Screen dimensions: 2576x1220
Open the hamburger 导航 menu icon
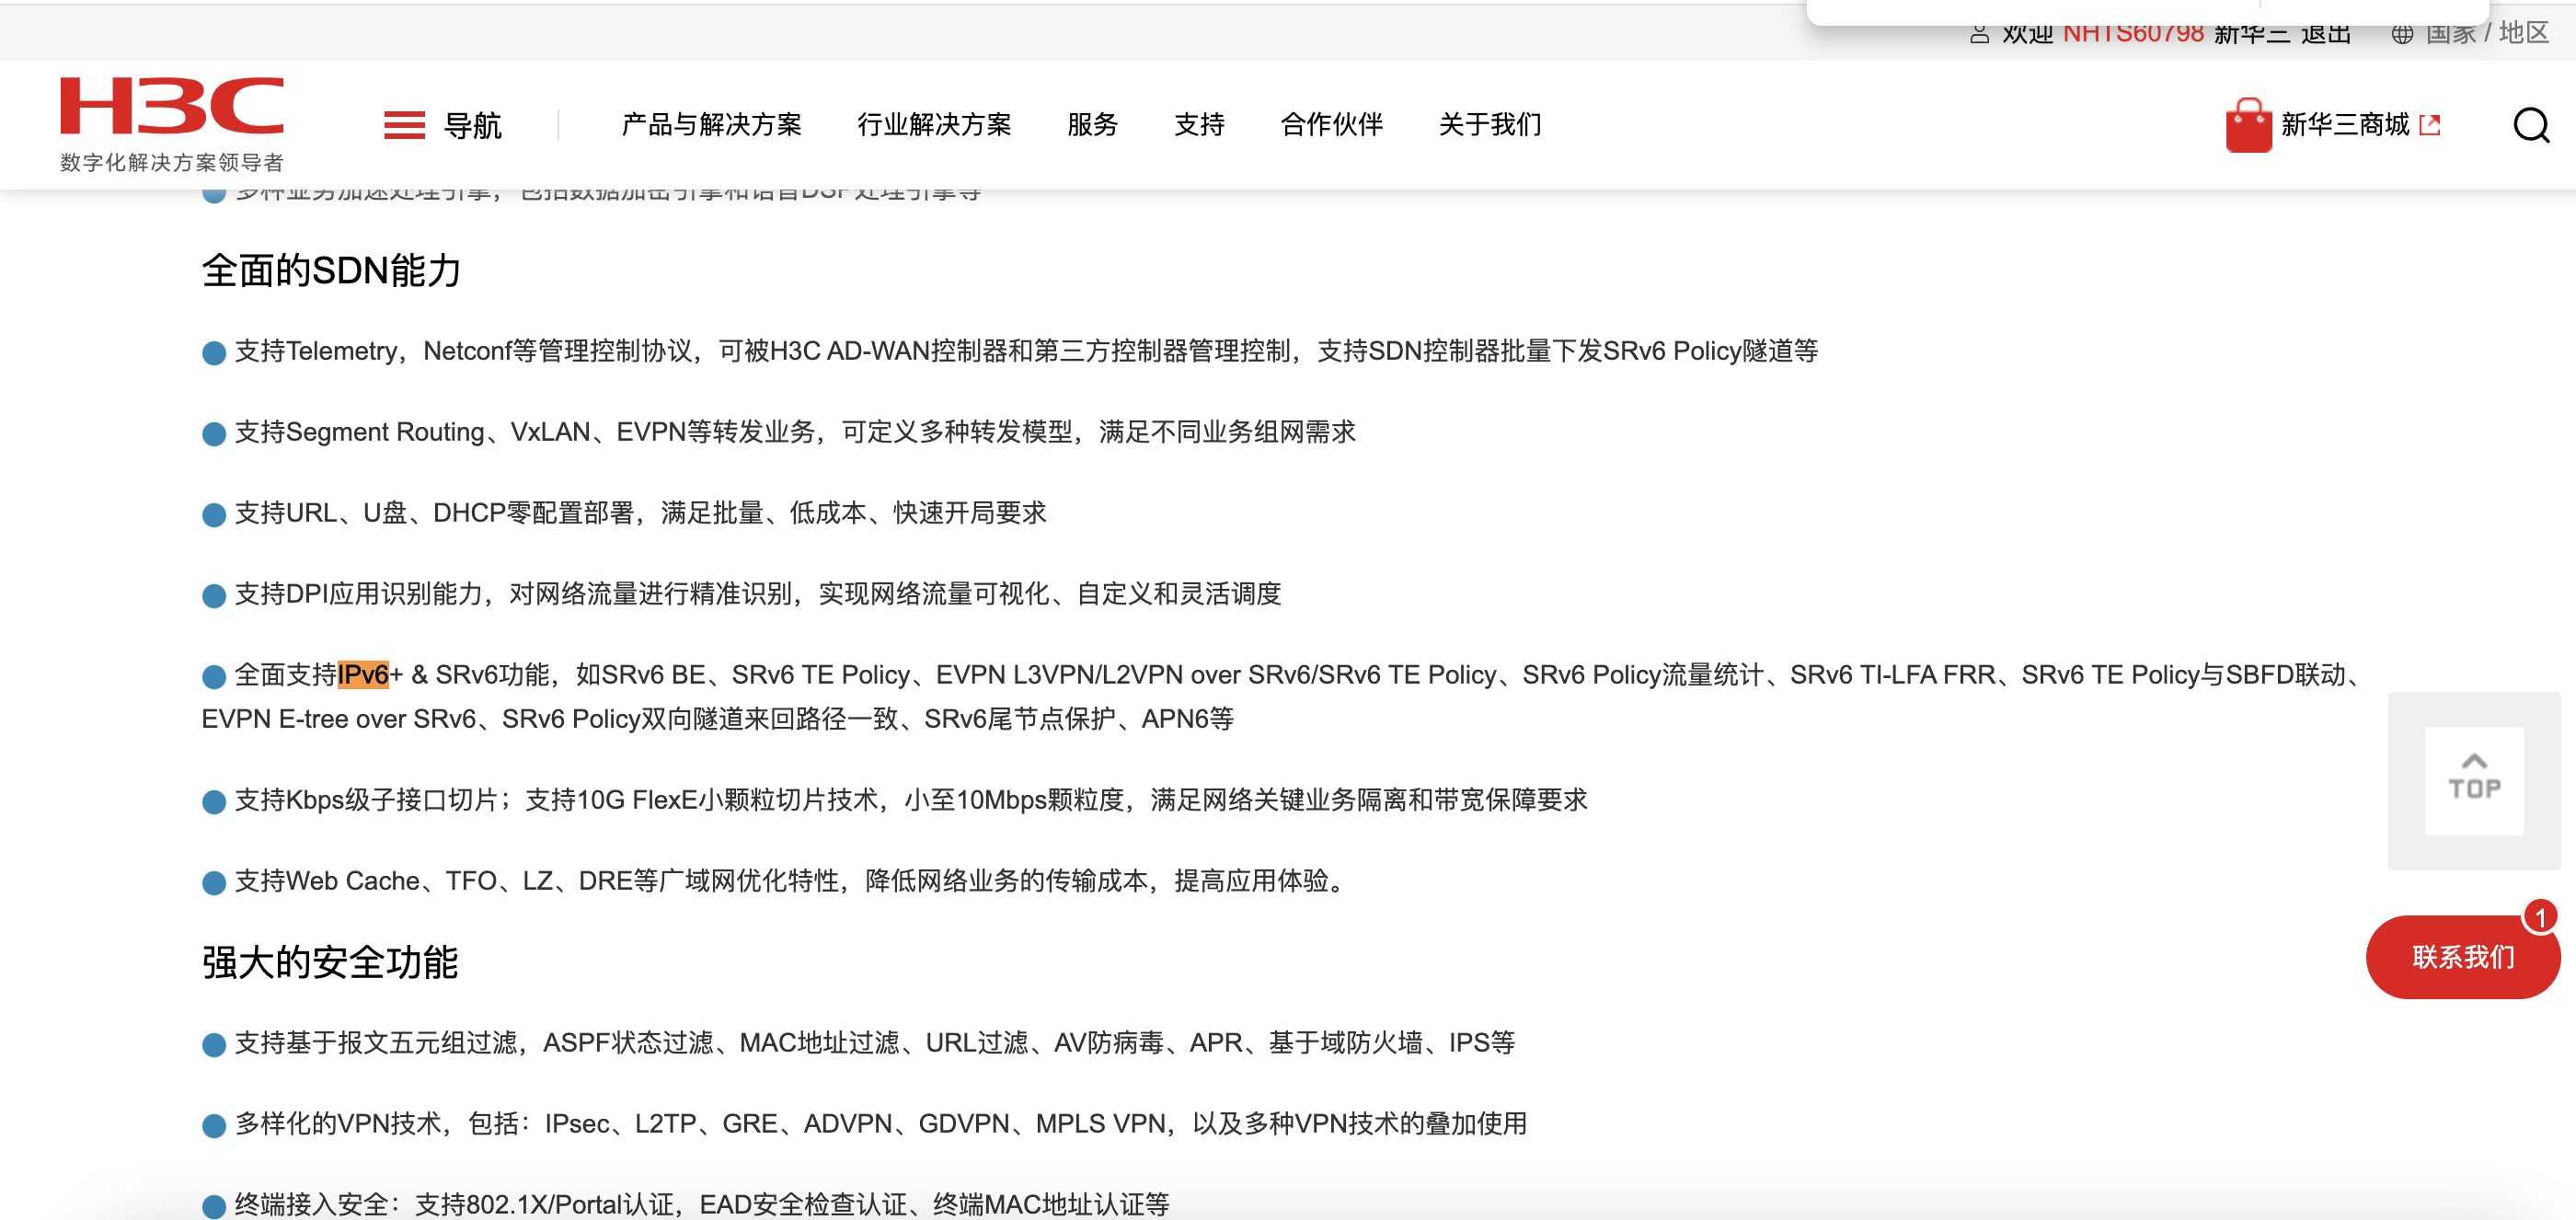pyautogui.click(x=404, y=126)
